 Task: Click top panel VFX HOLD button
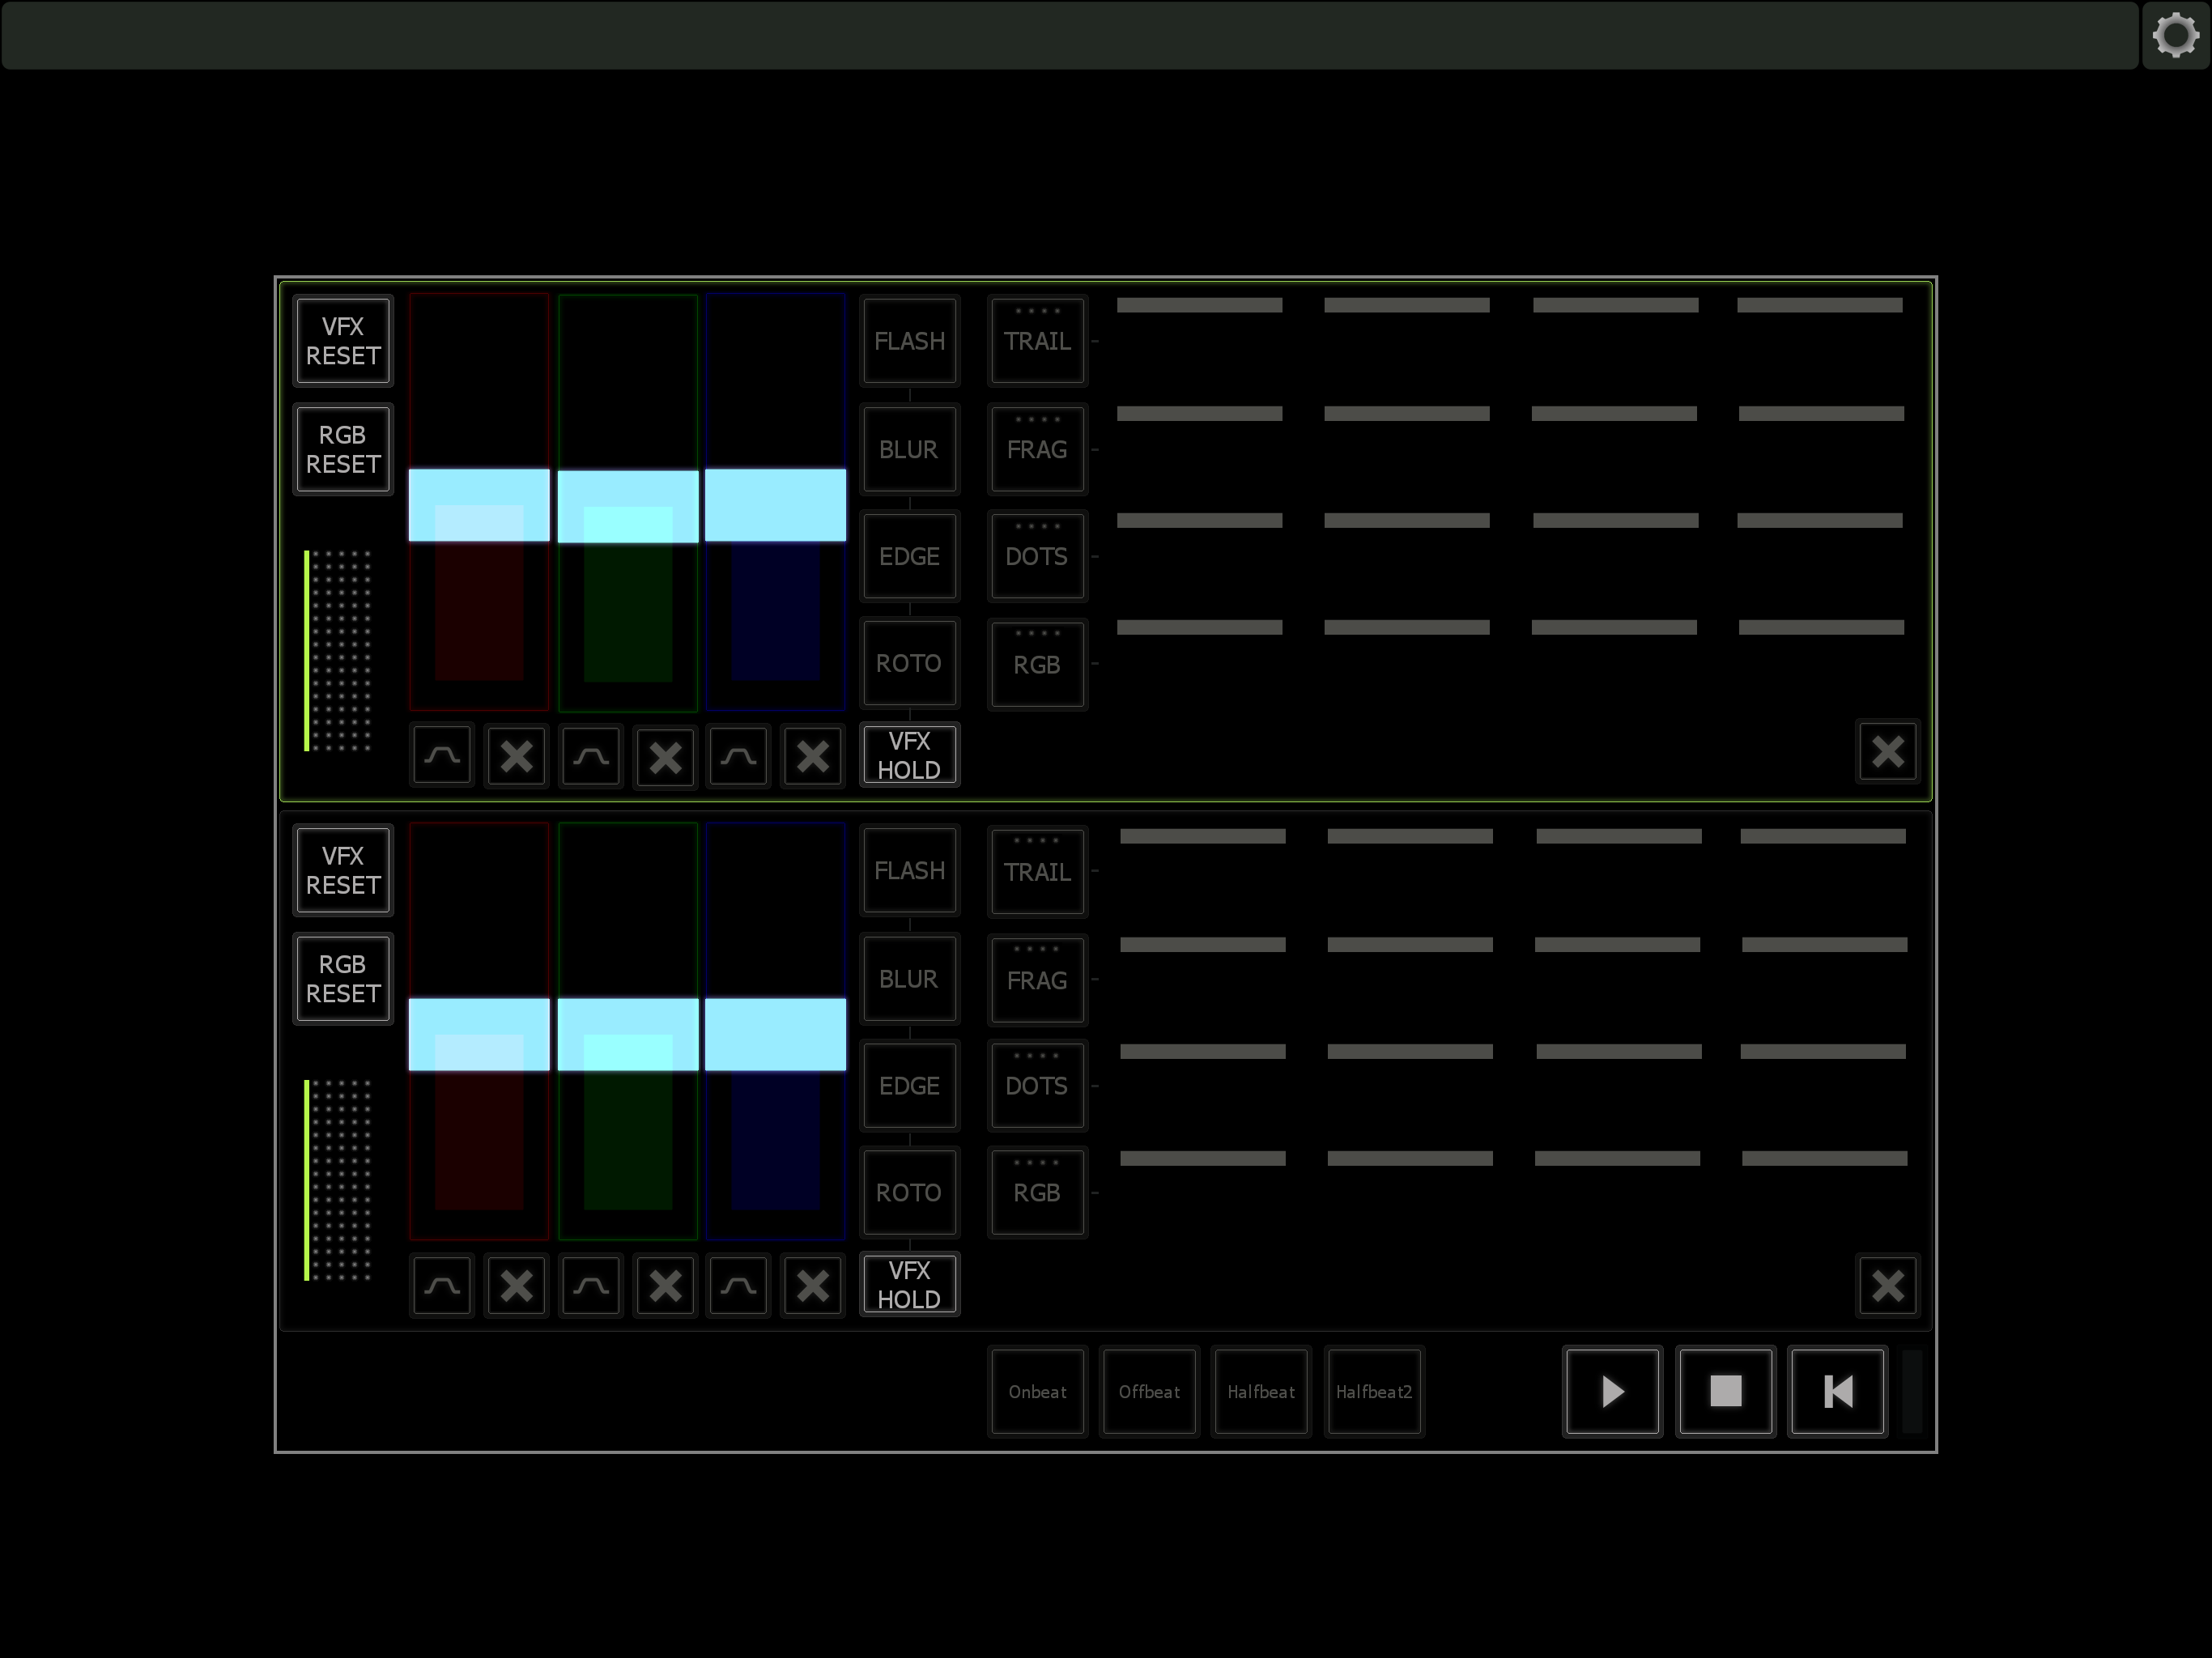909,755
